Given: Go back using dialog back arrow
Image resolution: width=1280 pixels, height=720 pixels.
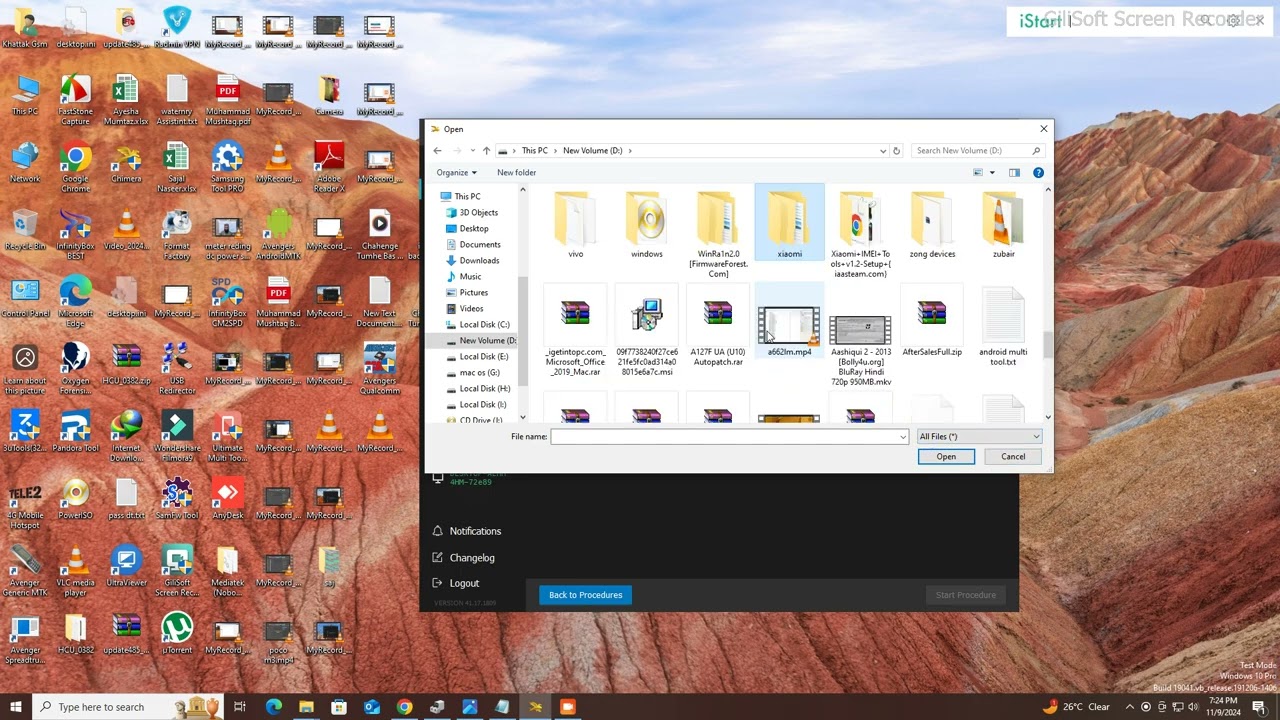Looking at the screenshot, I should 437,151.
